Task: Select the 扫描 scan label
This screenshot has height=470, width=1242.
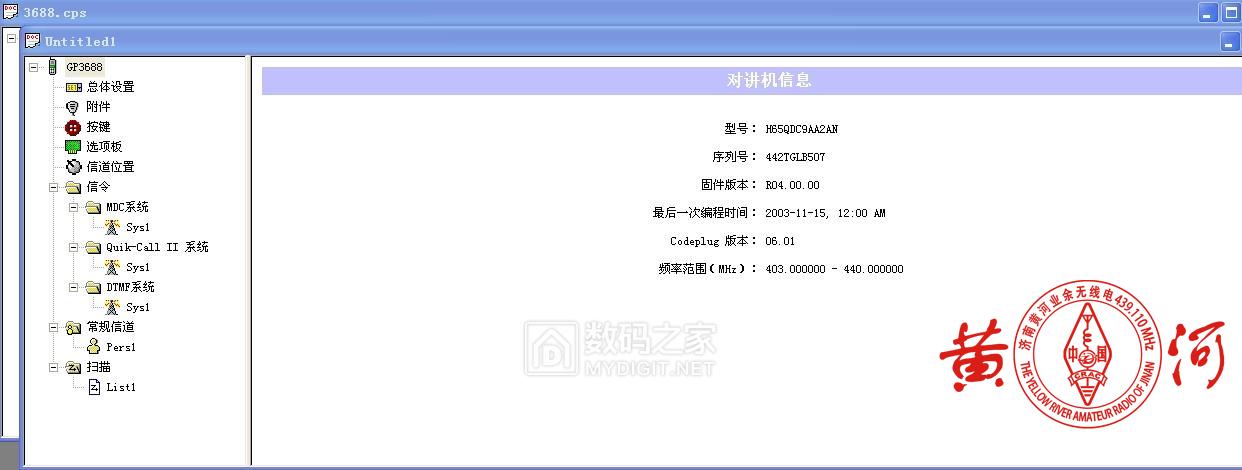Action: (98, 367)
